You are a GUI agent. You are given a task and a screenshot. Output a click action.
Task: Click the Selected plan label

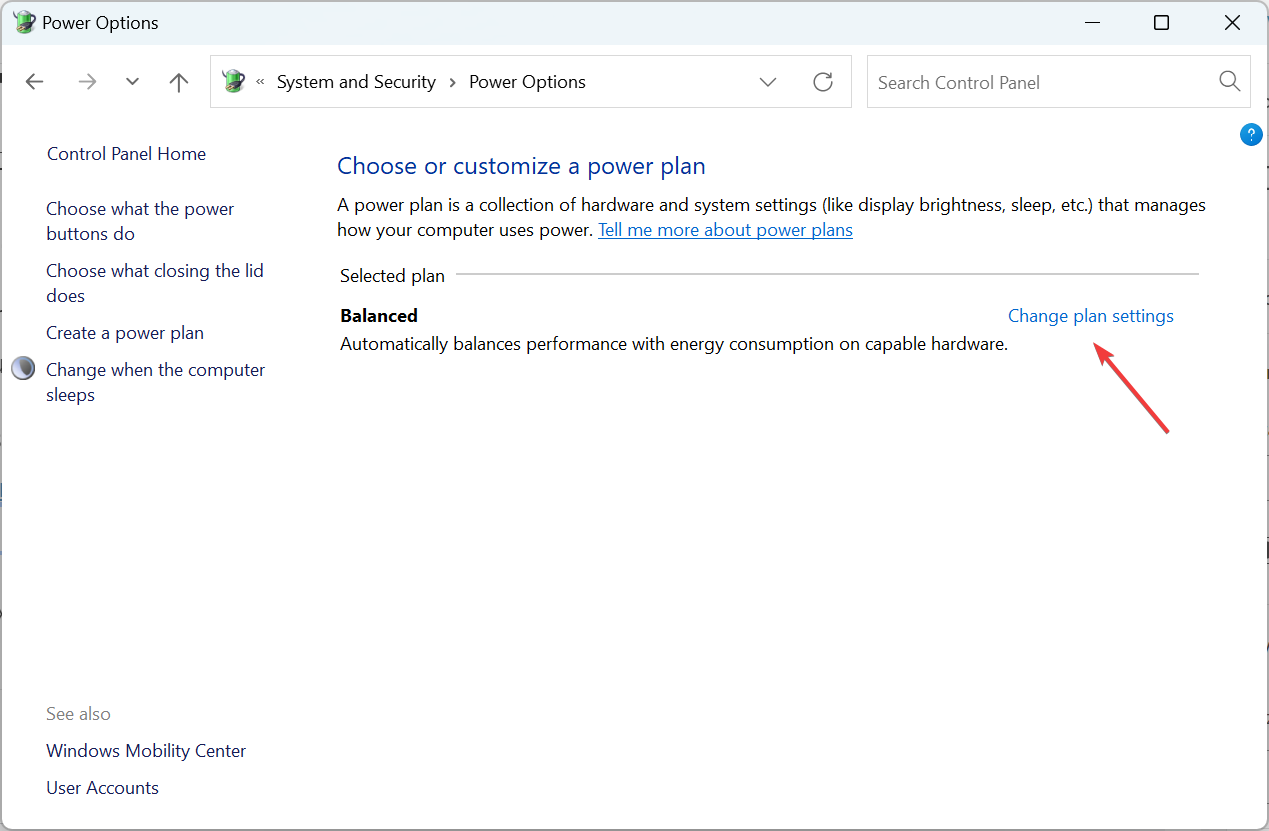pos(392,276)
